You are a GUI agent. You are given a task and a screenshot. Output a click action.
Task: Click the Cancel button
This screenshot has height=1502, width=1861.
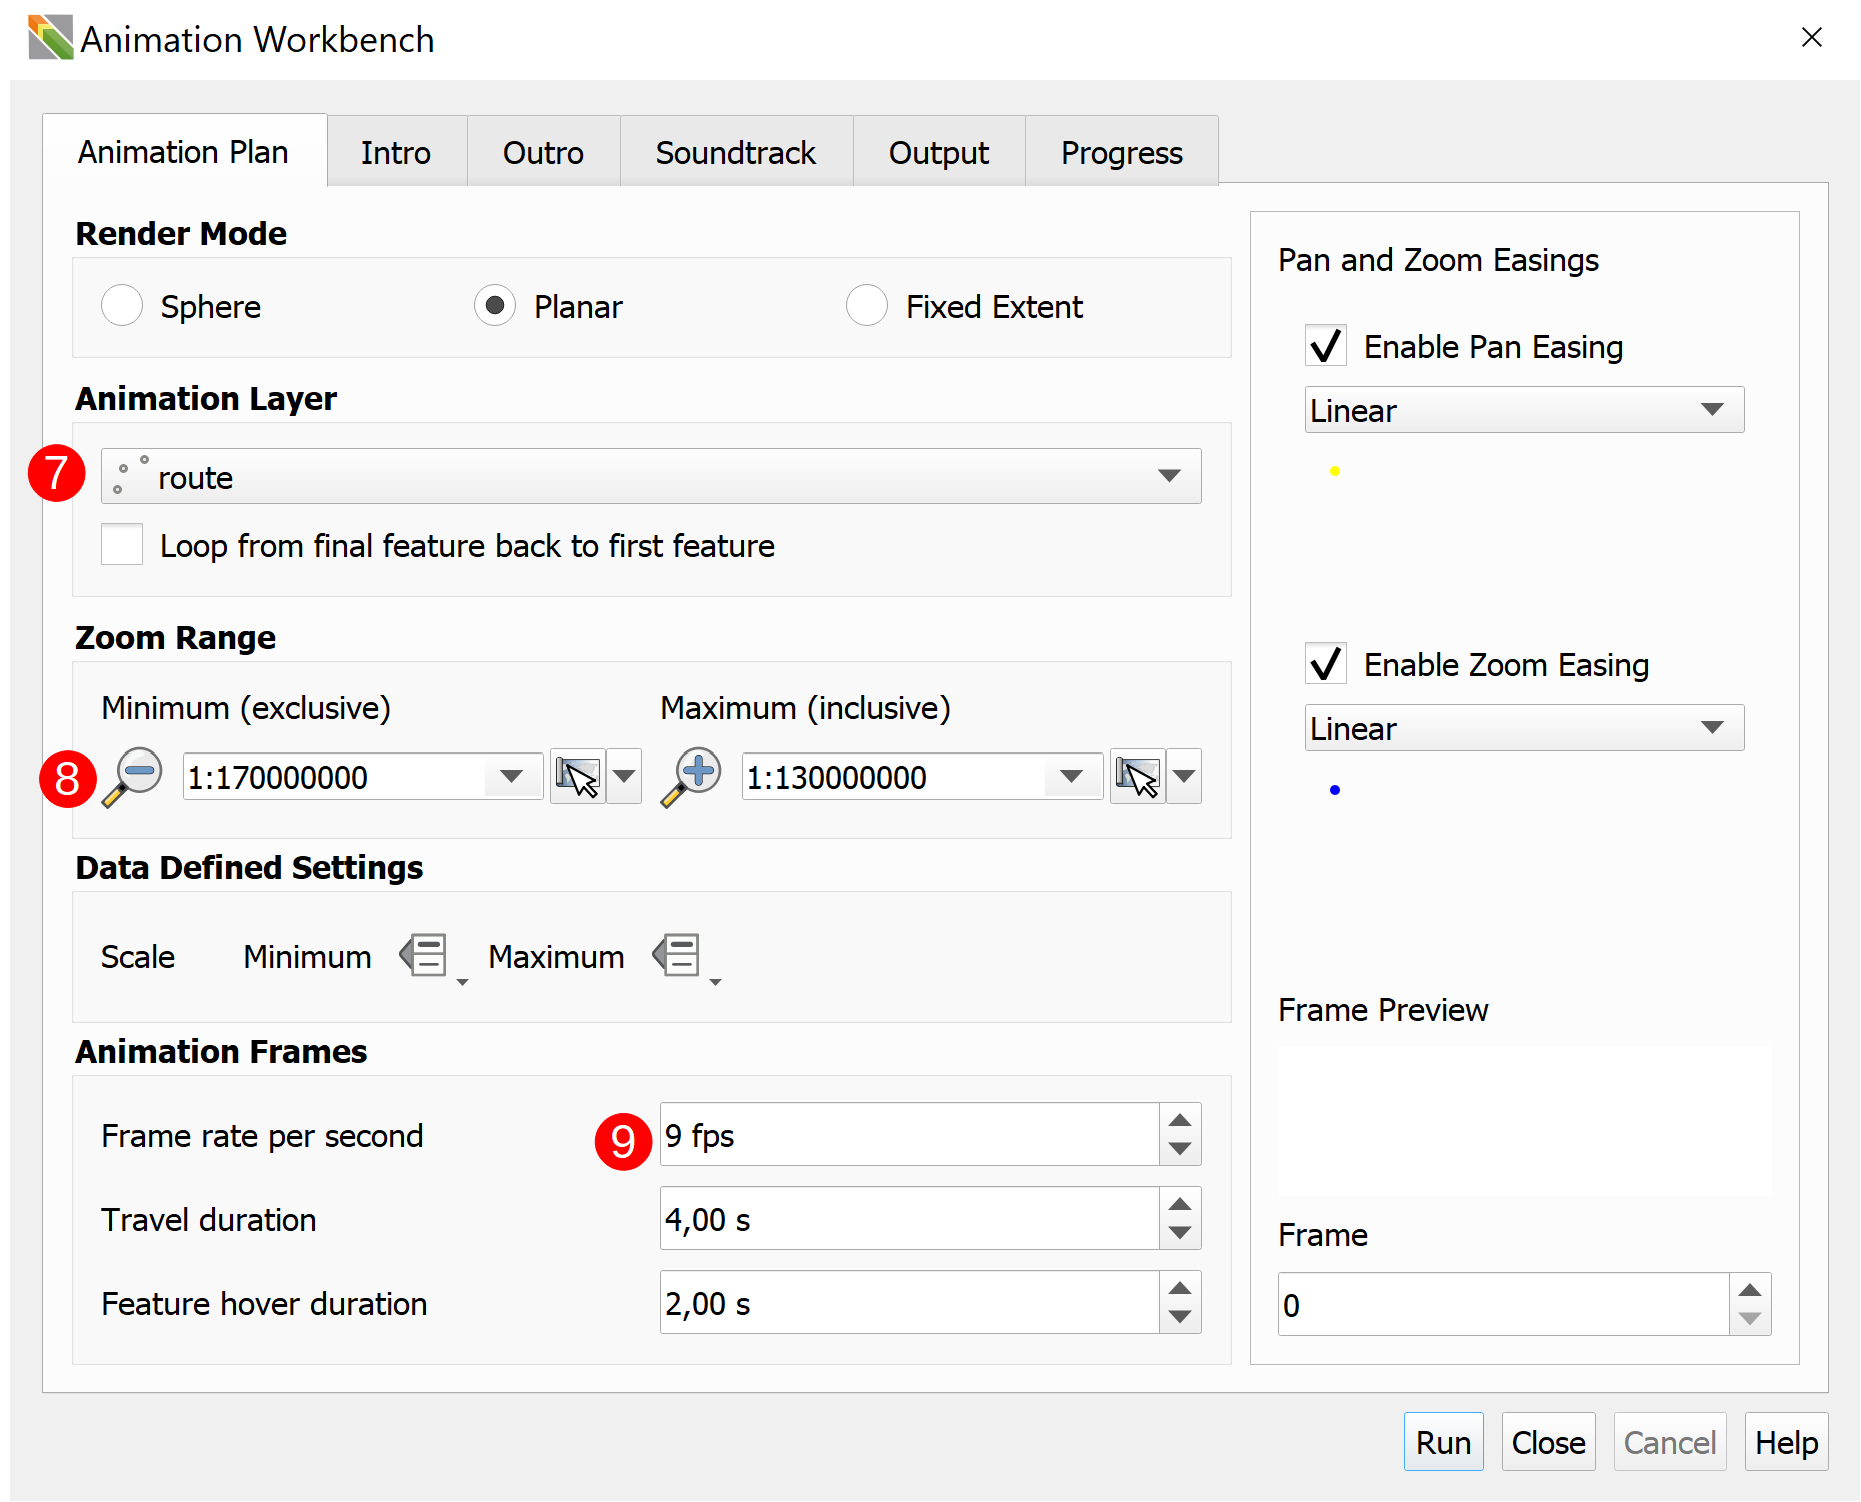[1670, 1442]
